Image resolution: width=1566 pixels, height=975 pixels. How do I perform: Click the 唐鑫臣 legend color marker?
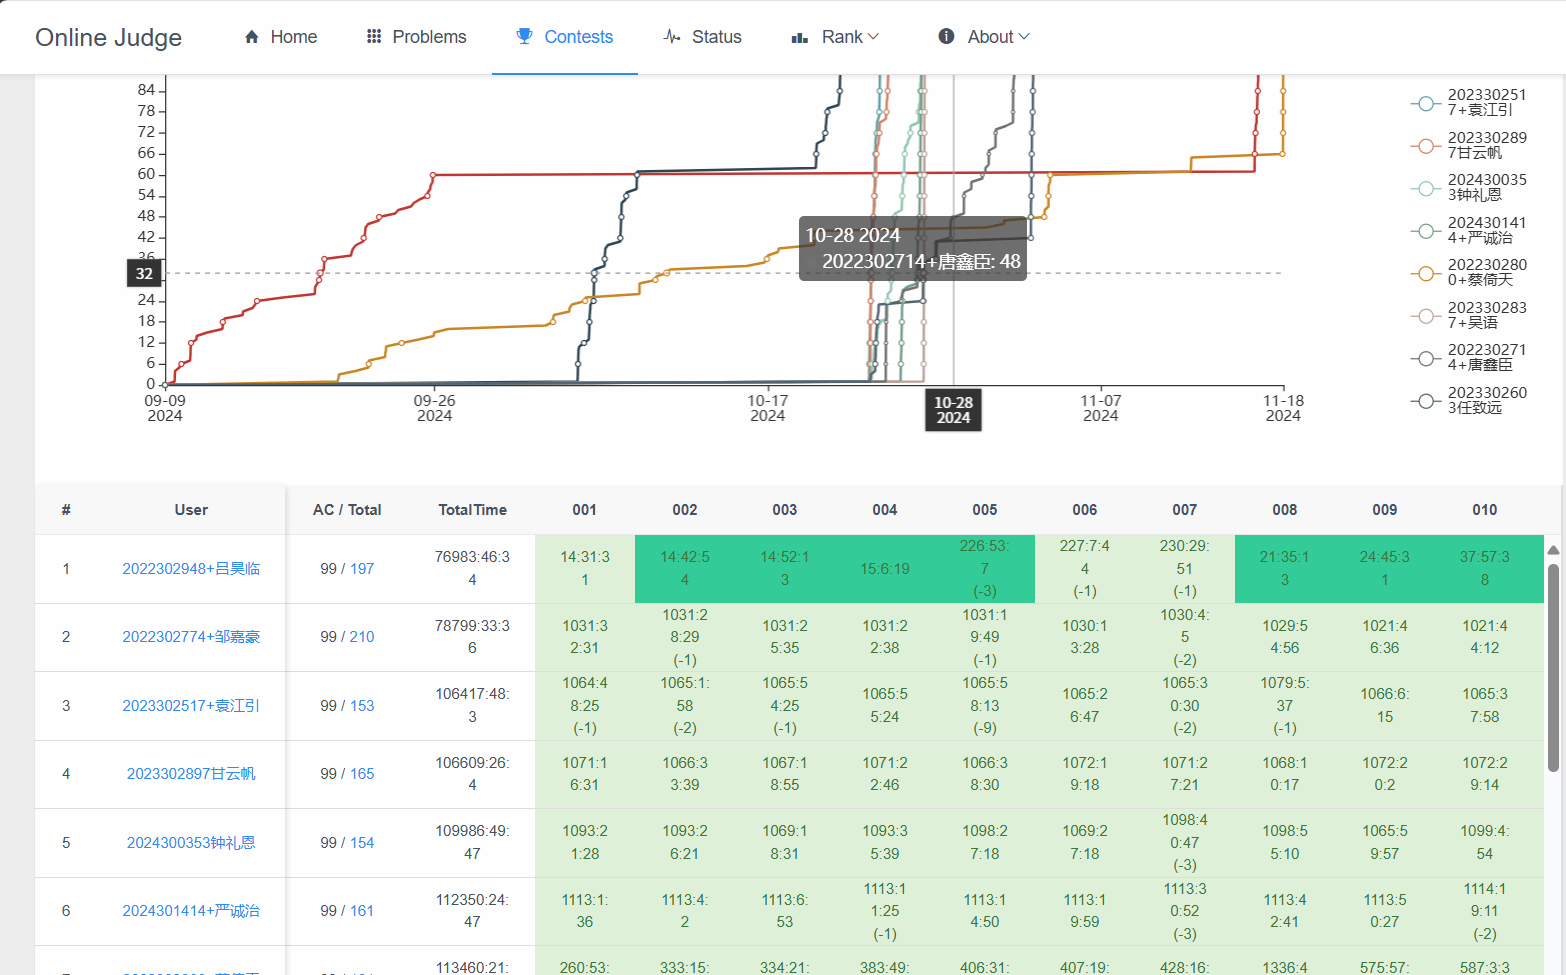[1425, 358]
